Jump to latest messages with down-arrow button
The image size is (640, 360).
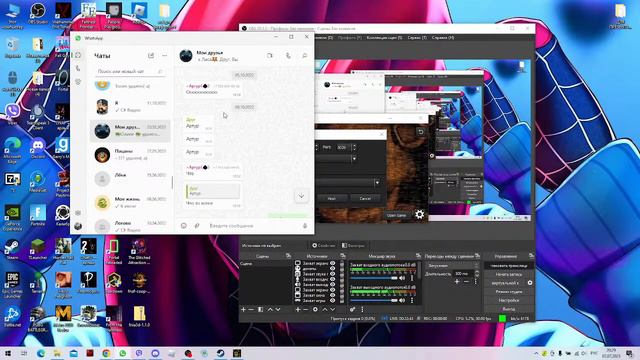pyautogui.click(x=301, y=196)
